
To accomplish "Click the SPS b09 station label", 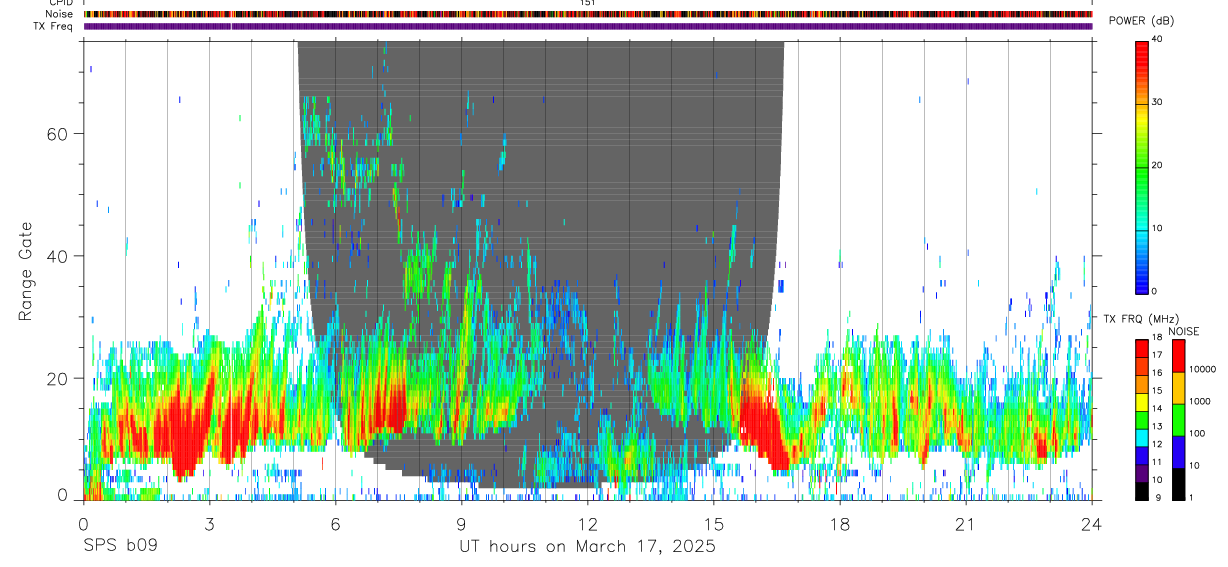I will (x=119, y=547).
